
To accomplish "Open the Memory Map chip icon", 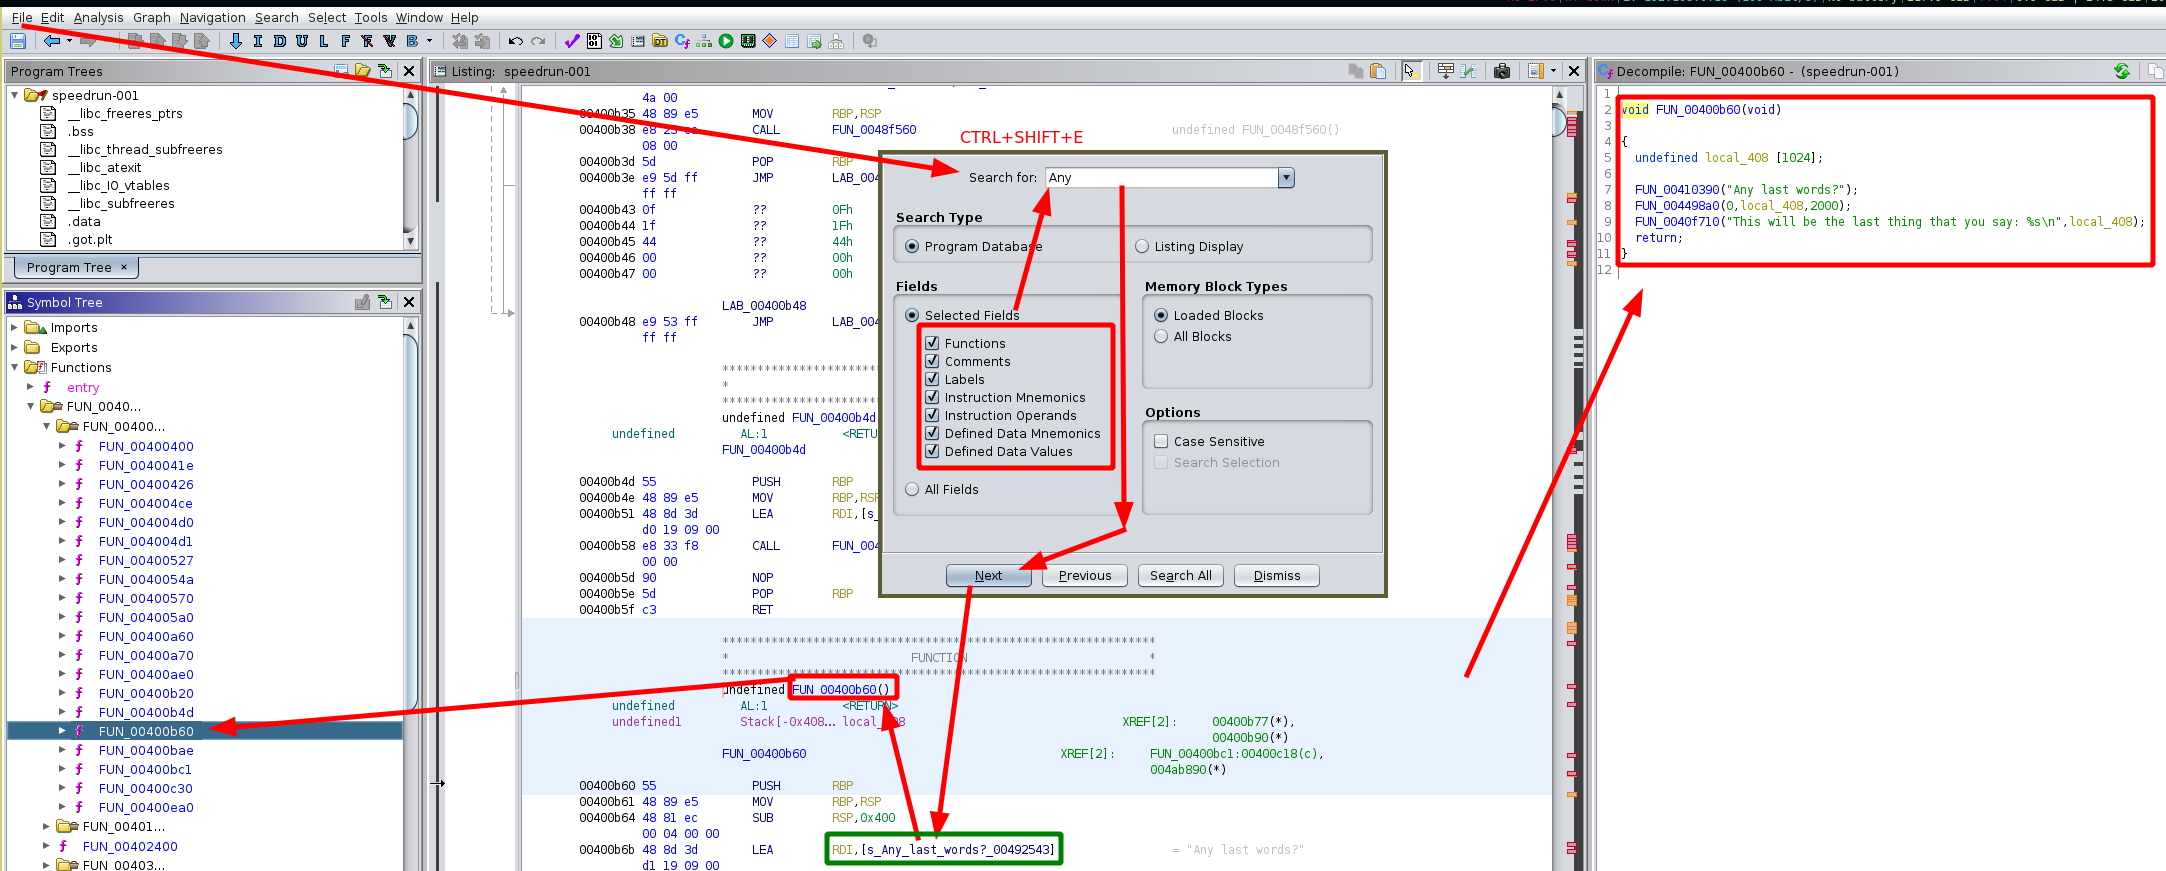I will [748, 41].
